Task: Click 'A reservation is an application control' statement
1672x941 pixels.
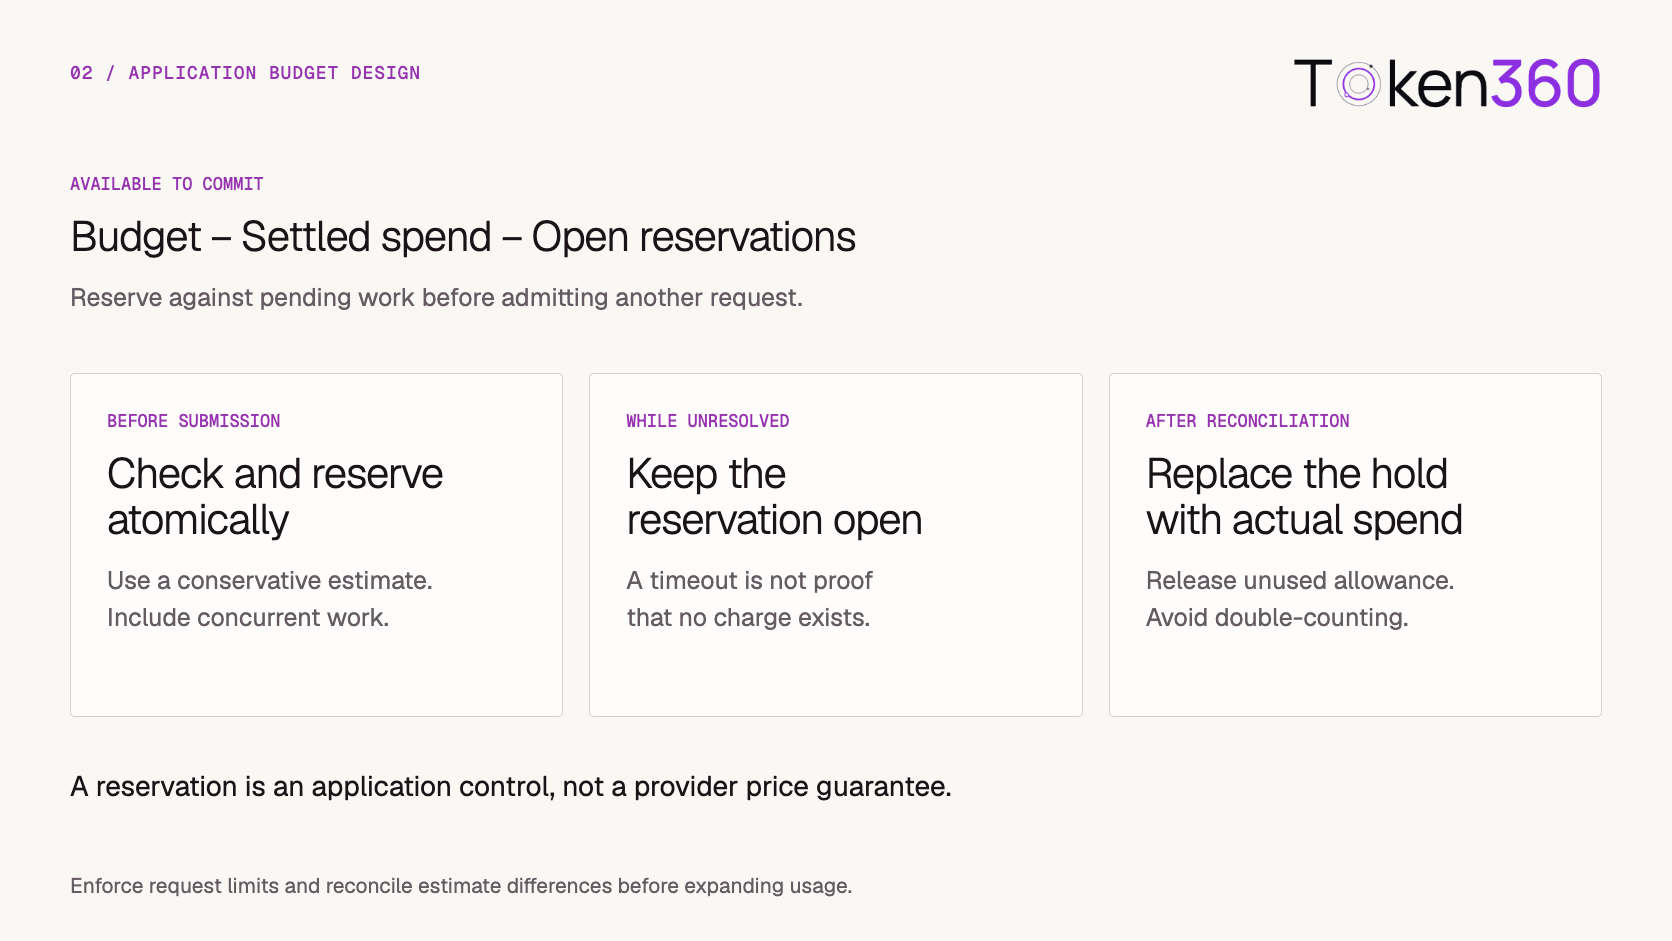Action: point(511,787)
